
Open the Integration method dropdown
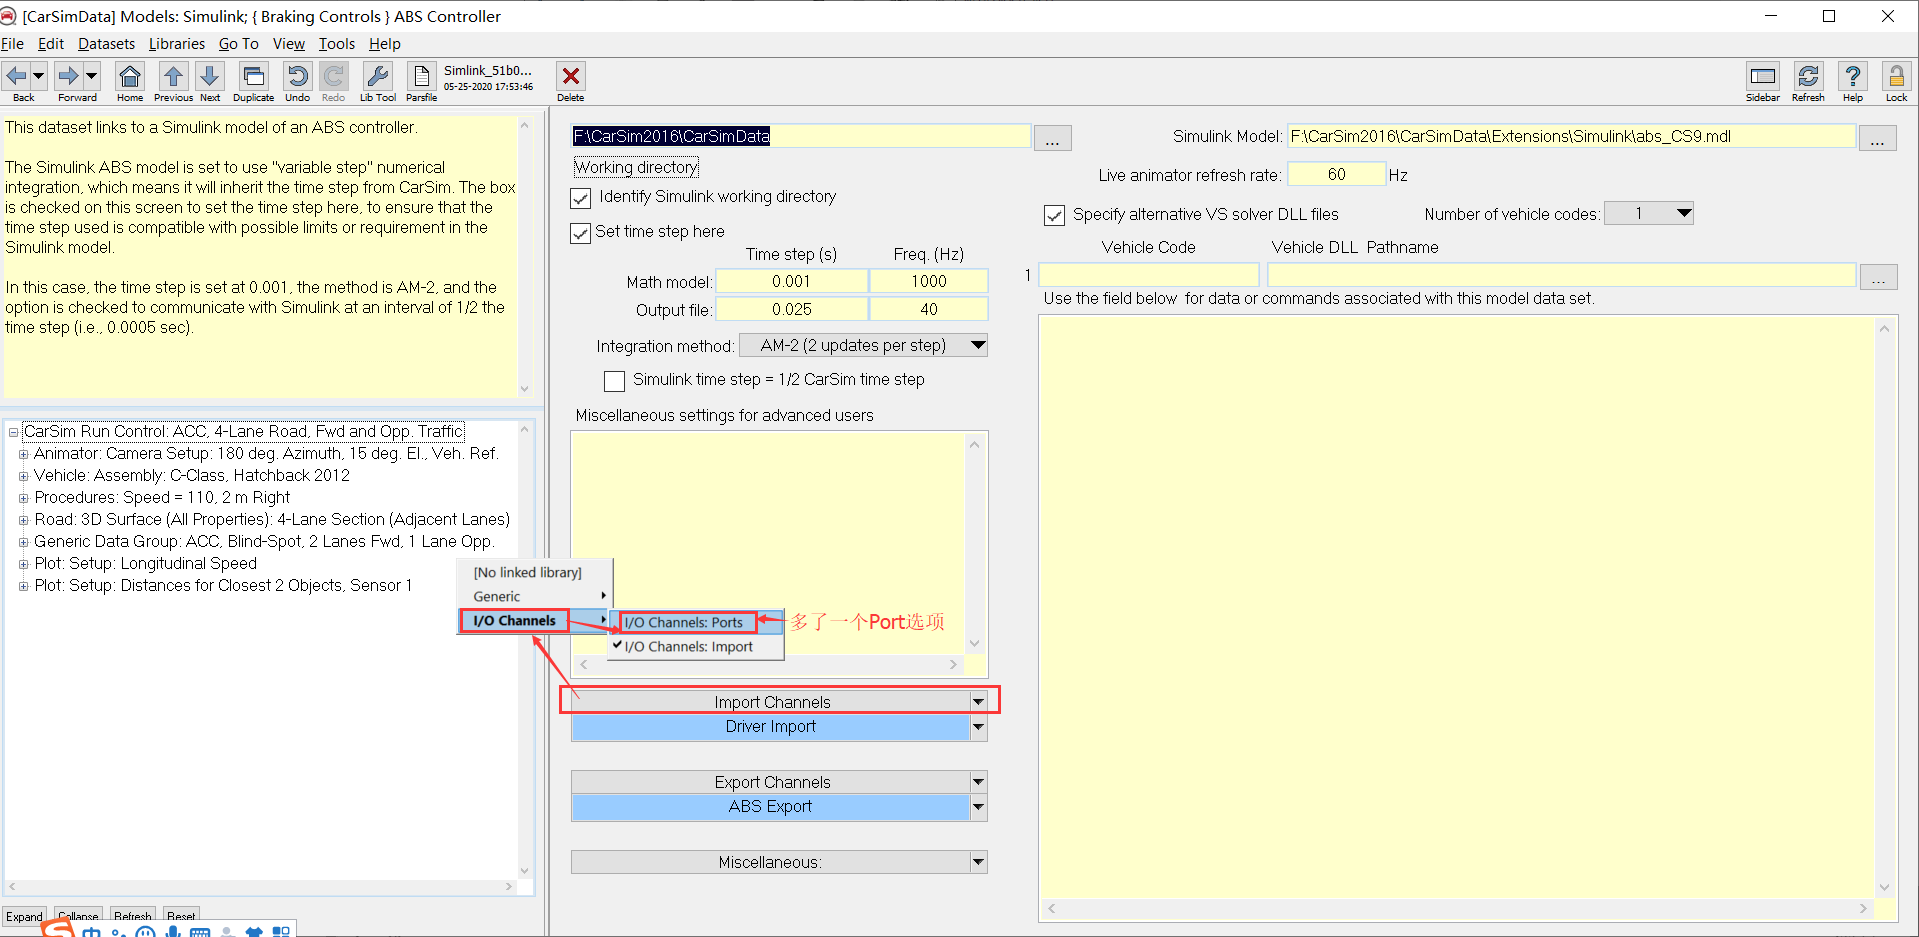pyautogui.click(x=863, y=345)
